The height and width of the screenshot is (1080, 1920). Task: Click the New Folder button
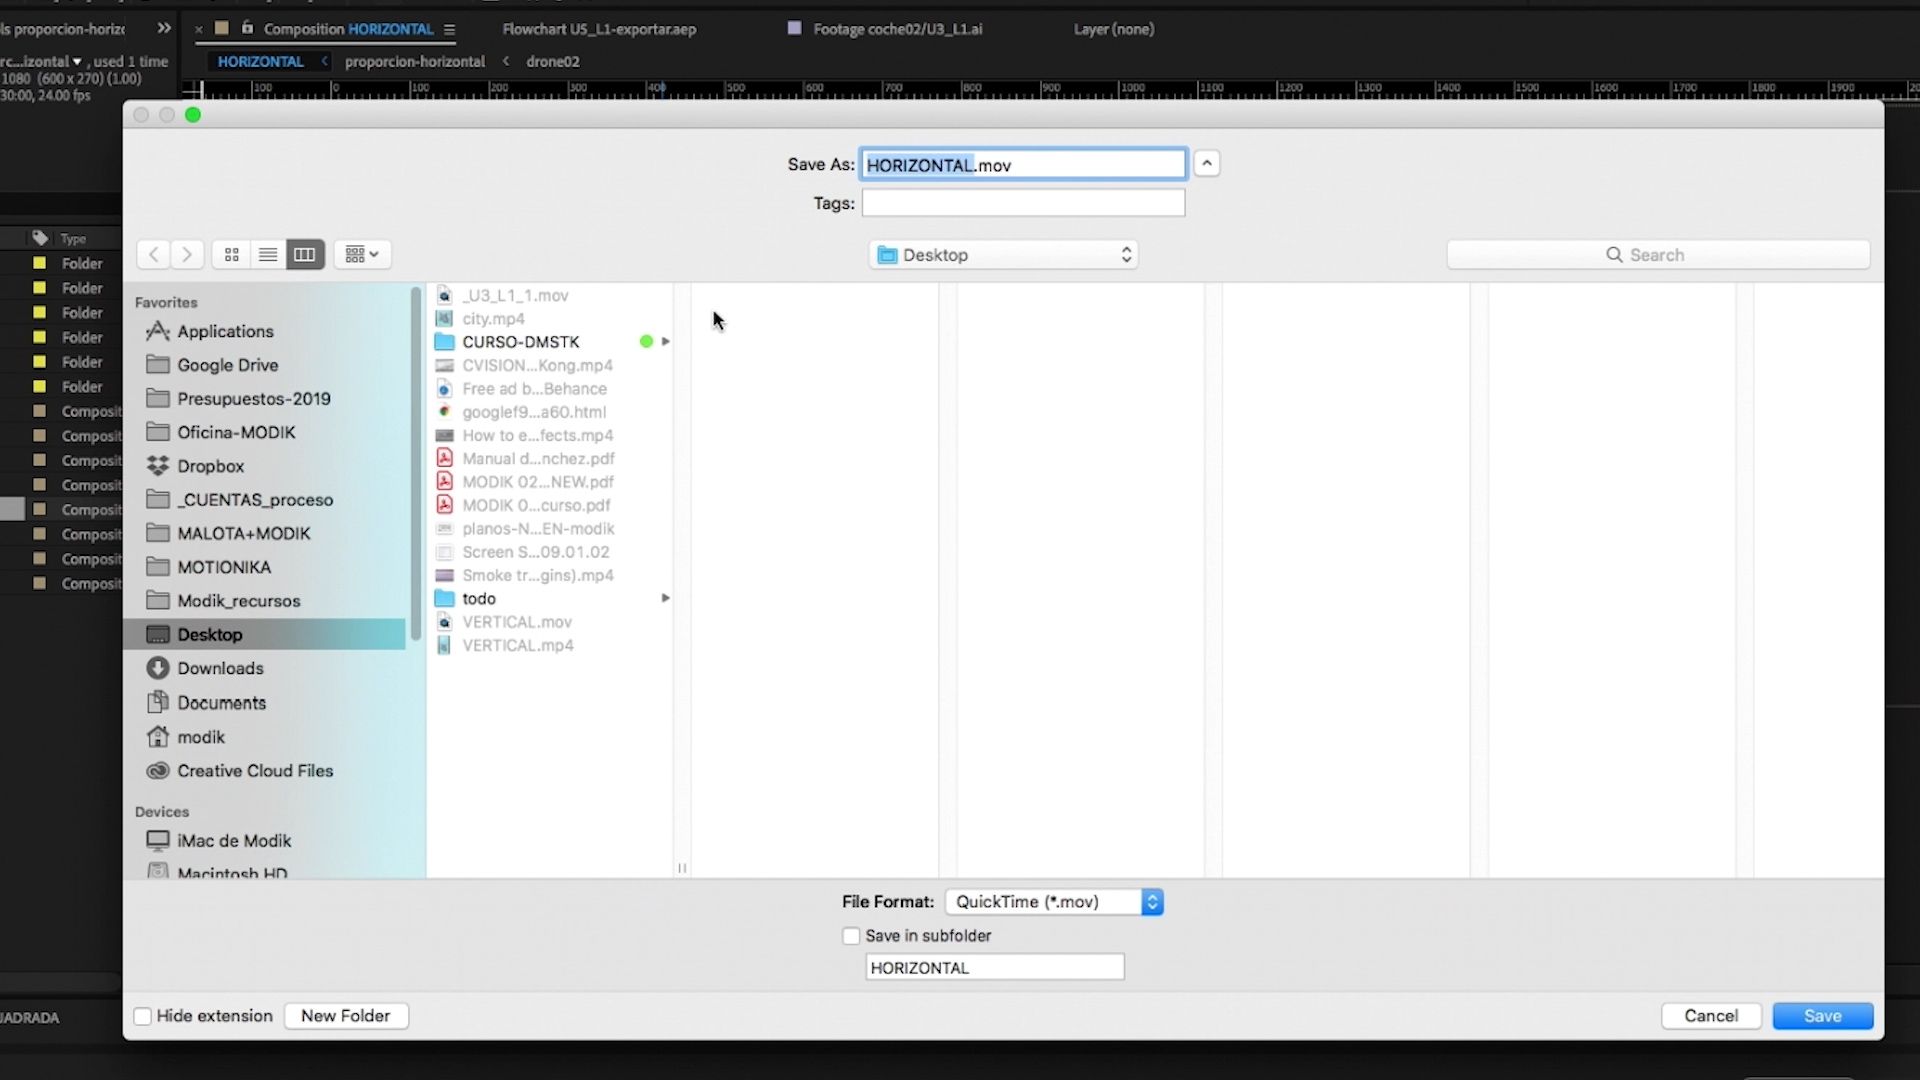point(346,1016)
